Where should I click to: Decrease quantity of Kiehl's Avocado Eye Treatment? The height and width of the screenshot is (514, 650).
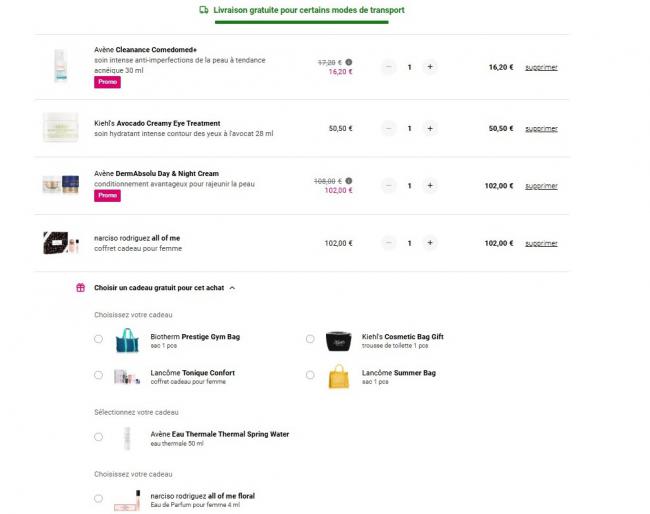388,128
